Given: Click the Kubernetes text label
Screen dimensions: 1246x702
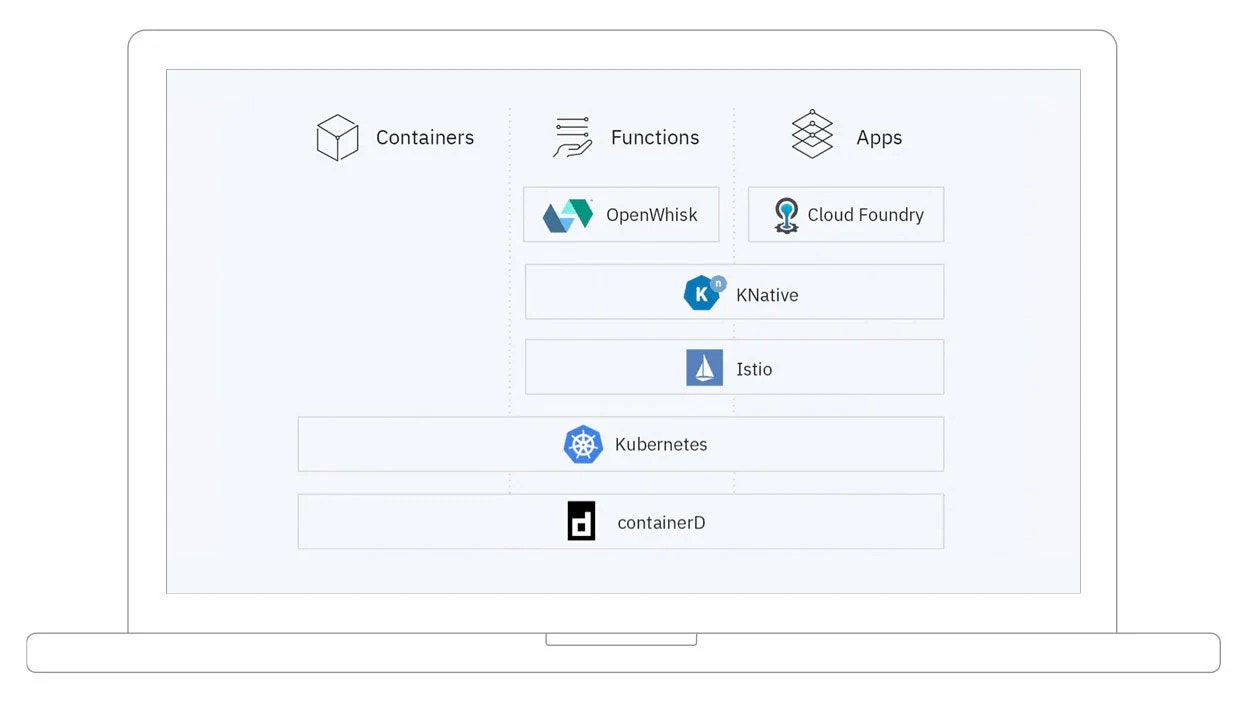Looking at the screenshot, I should coord(662,445).
